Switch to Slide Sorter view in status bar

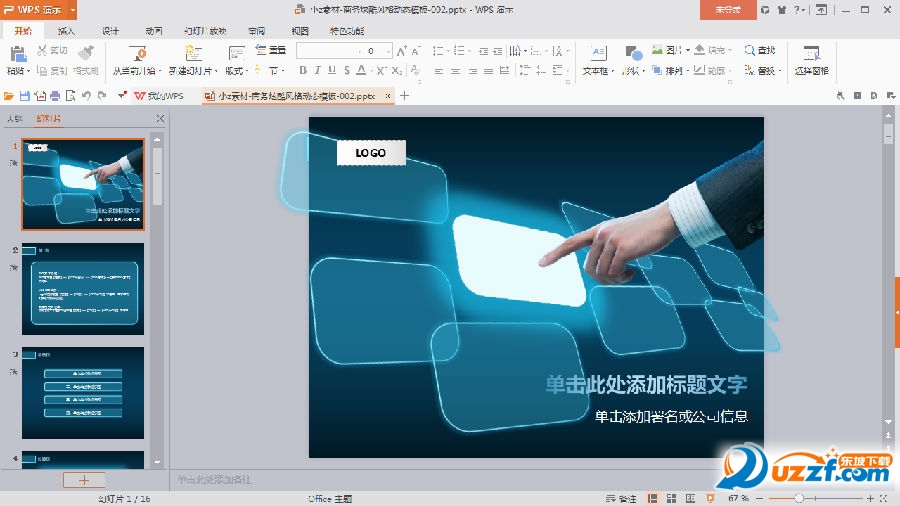point(672,499)
